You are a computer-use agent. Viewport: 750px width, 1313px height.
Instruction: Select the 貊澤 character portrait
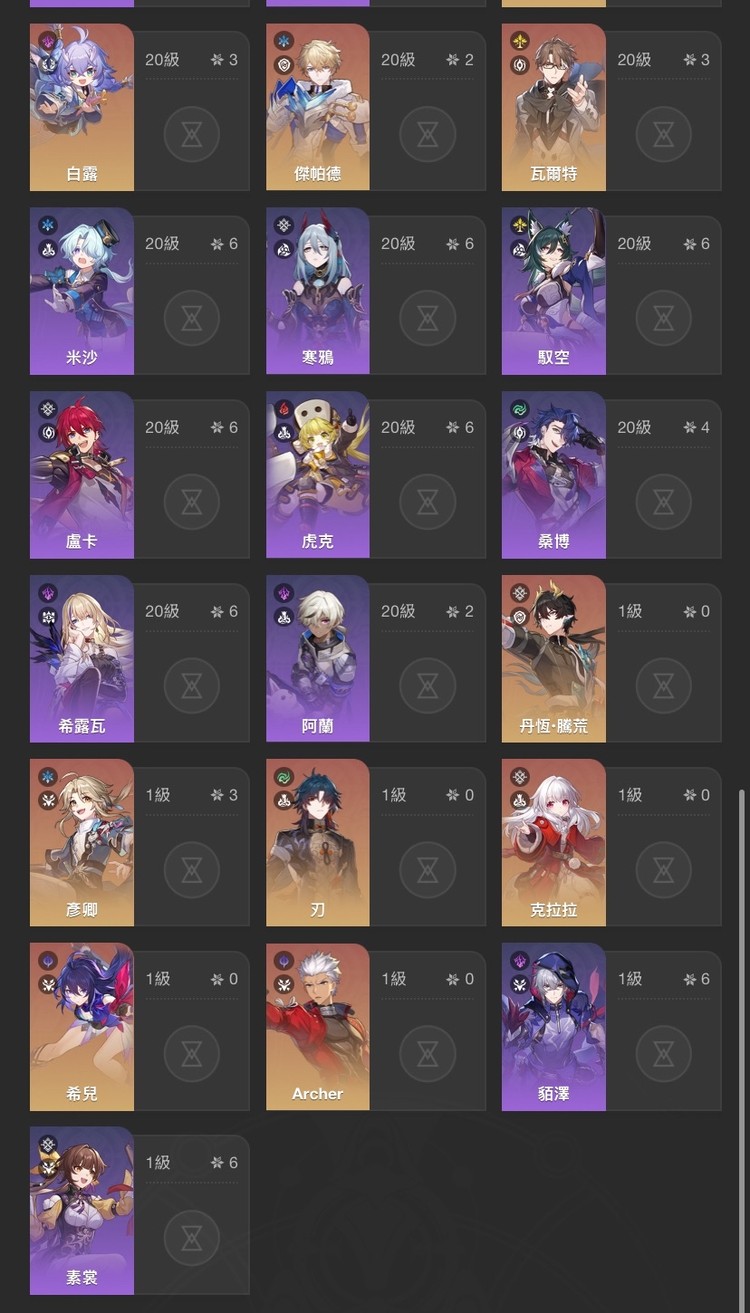coord(554,1027)
